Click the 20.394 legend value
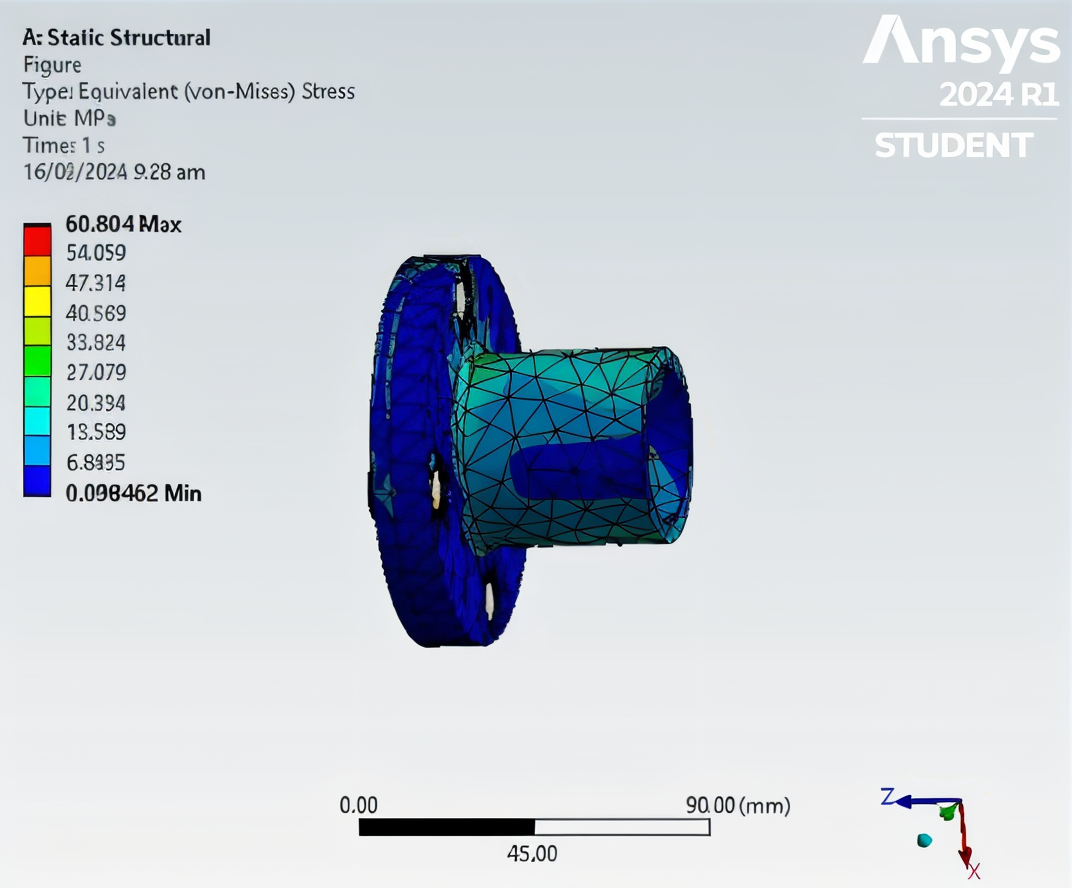 tap(96, 403)
